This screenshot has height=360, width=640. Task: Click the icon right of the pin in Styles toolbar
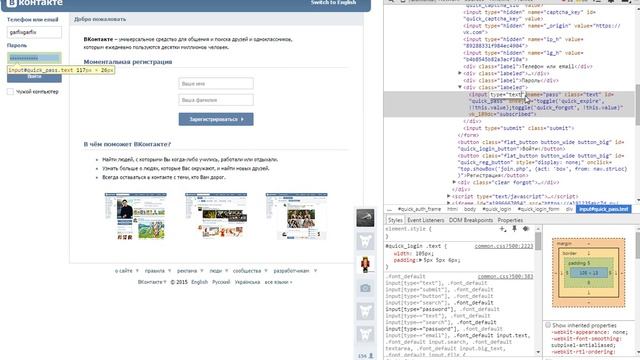tap(526, 229)
